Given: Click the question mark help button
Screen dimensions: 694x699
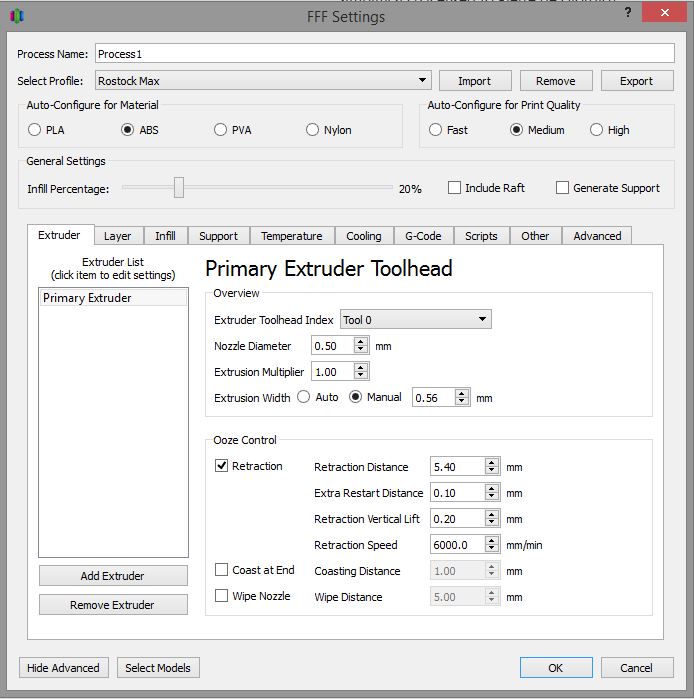Looking at the screenshot, I should click(x=627, y=13).
